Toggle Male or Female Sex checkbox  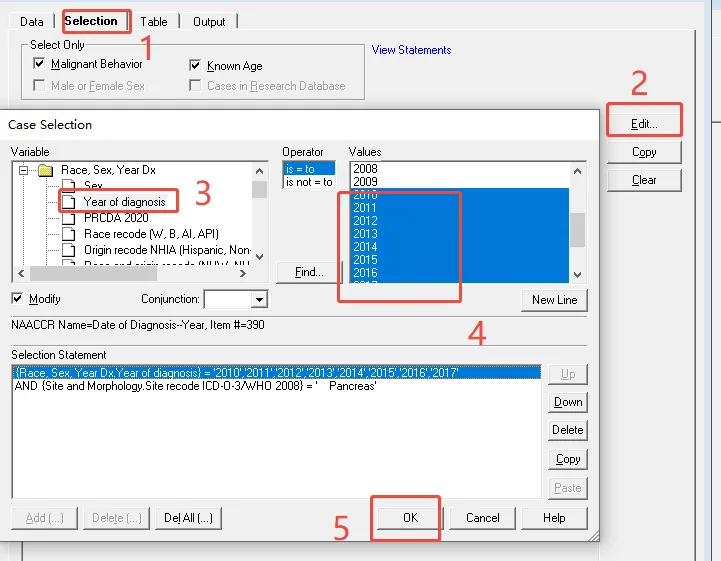(39, 86)
